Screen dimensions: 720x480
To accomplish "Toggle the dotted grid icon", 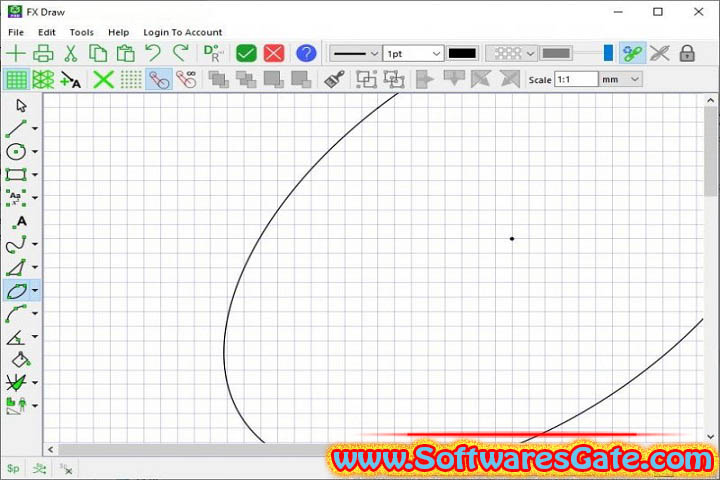I will tap(131, 79).
